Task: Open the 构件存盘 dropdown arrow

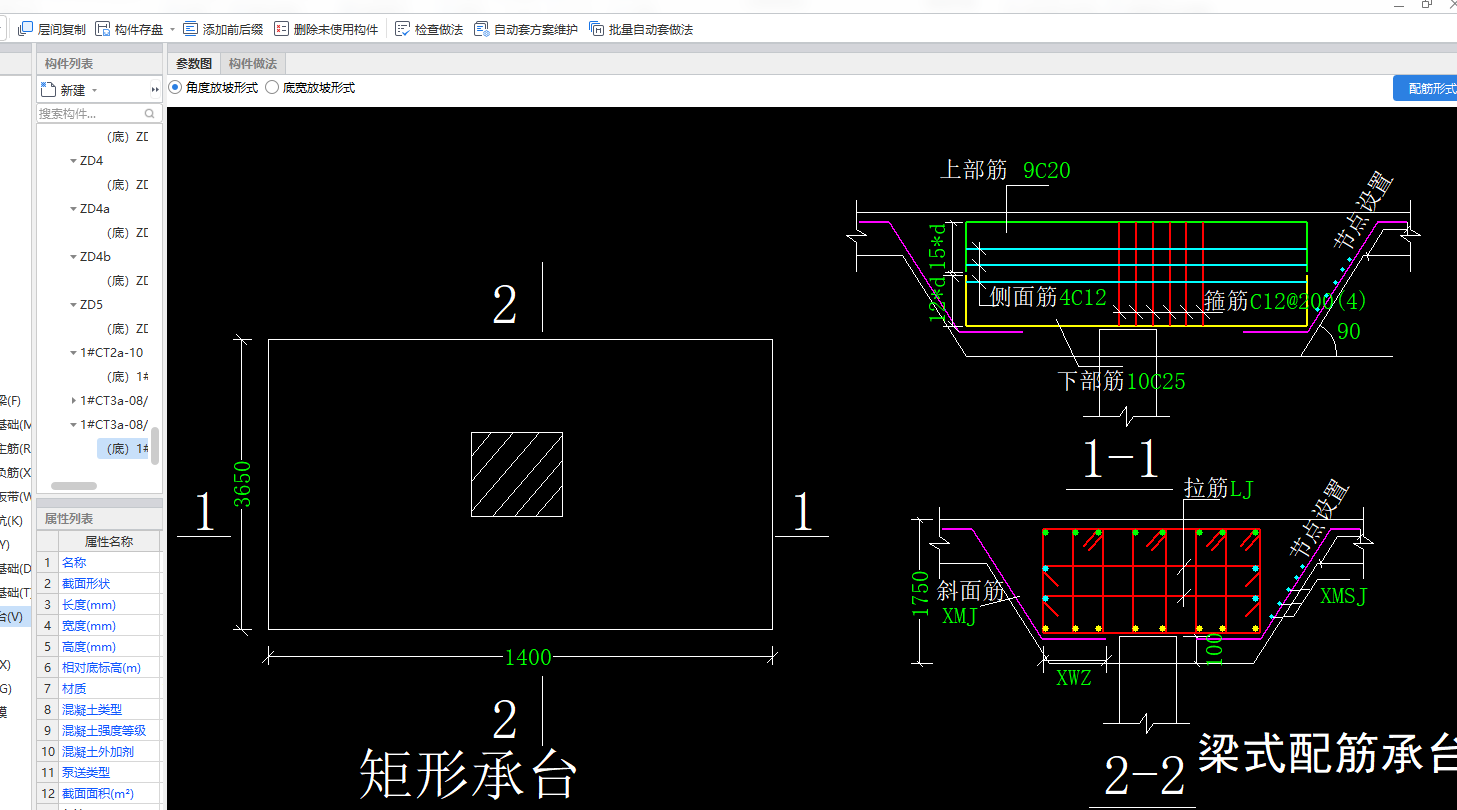Action: pos(172,30)
